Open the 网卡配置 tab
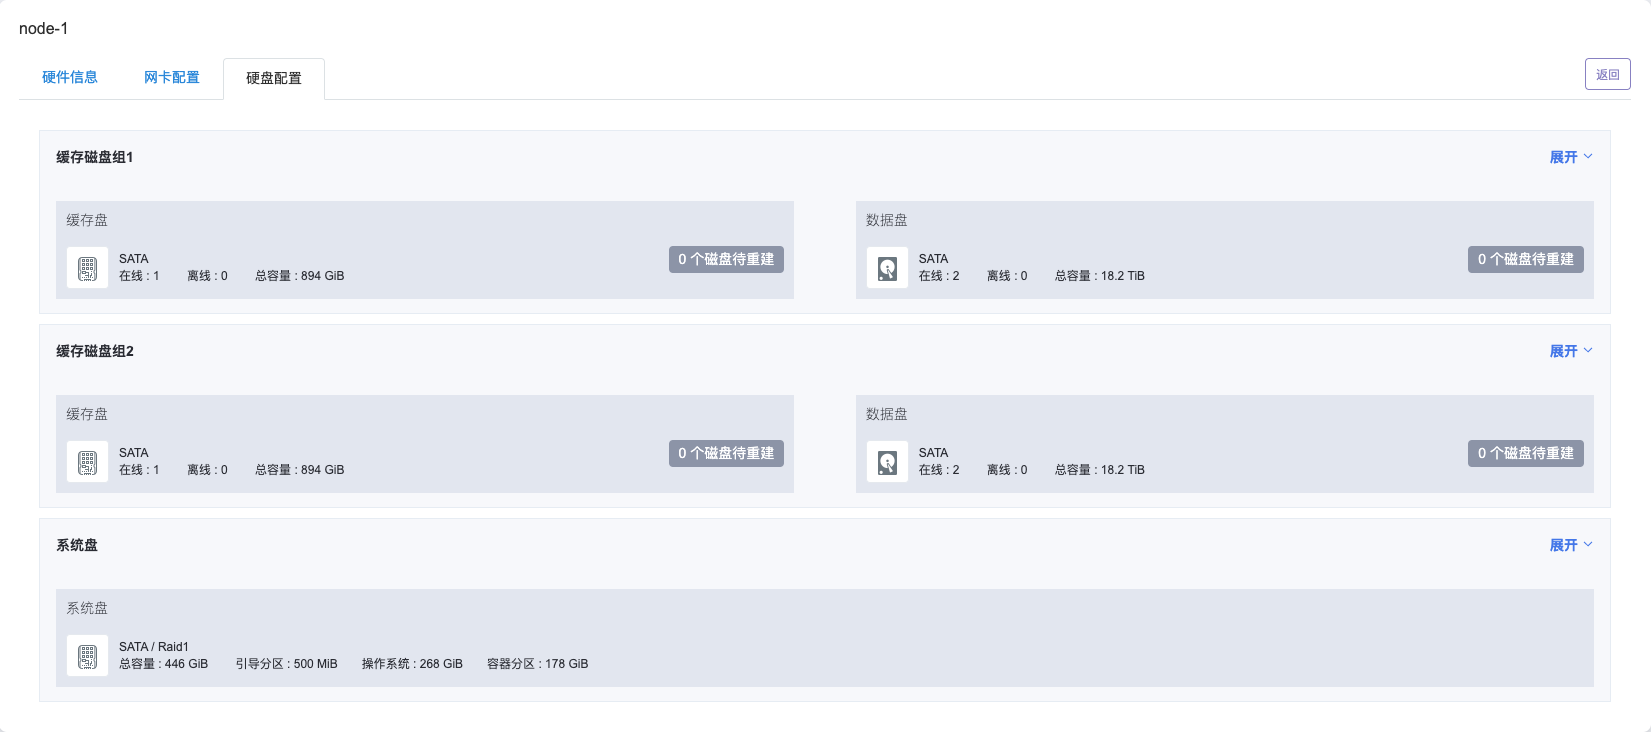 click(x=172, y=77)
